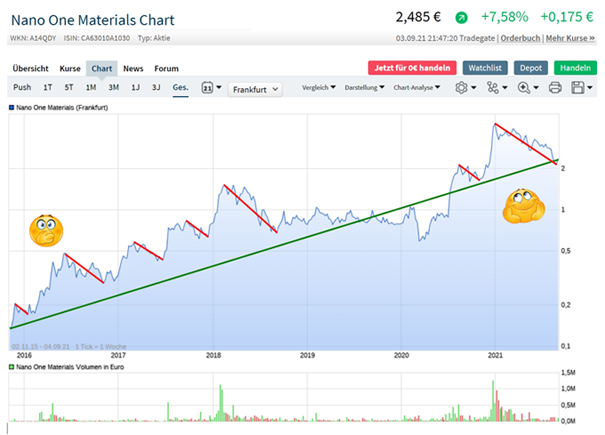This screenshot has height=435, width=605.
Task: Click the 2,485 € price value
Action: click(x=418, y=17)
